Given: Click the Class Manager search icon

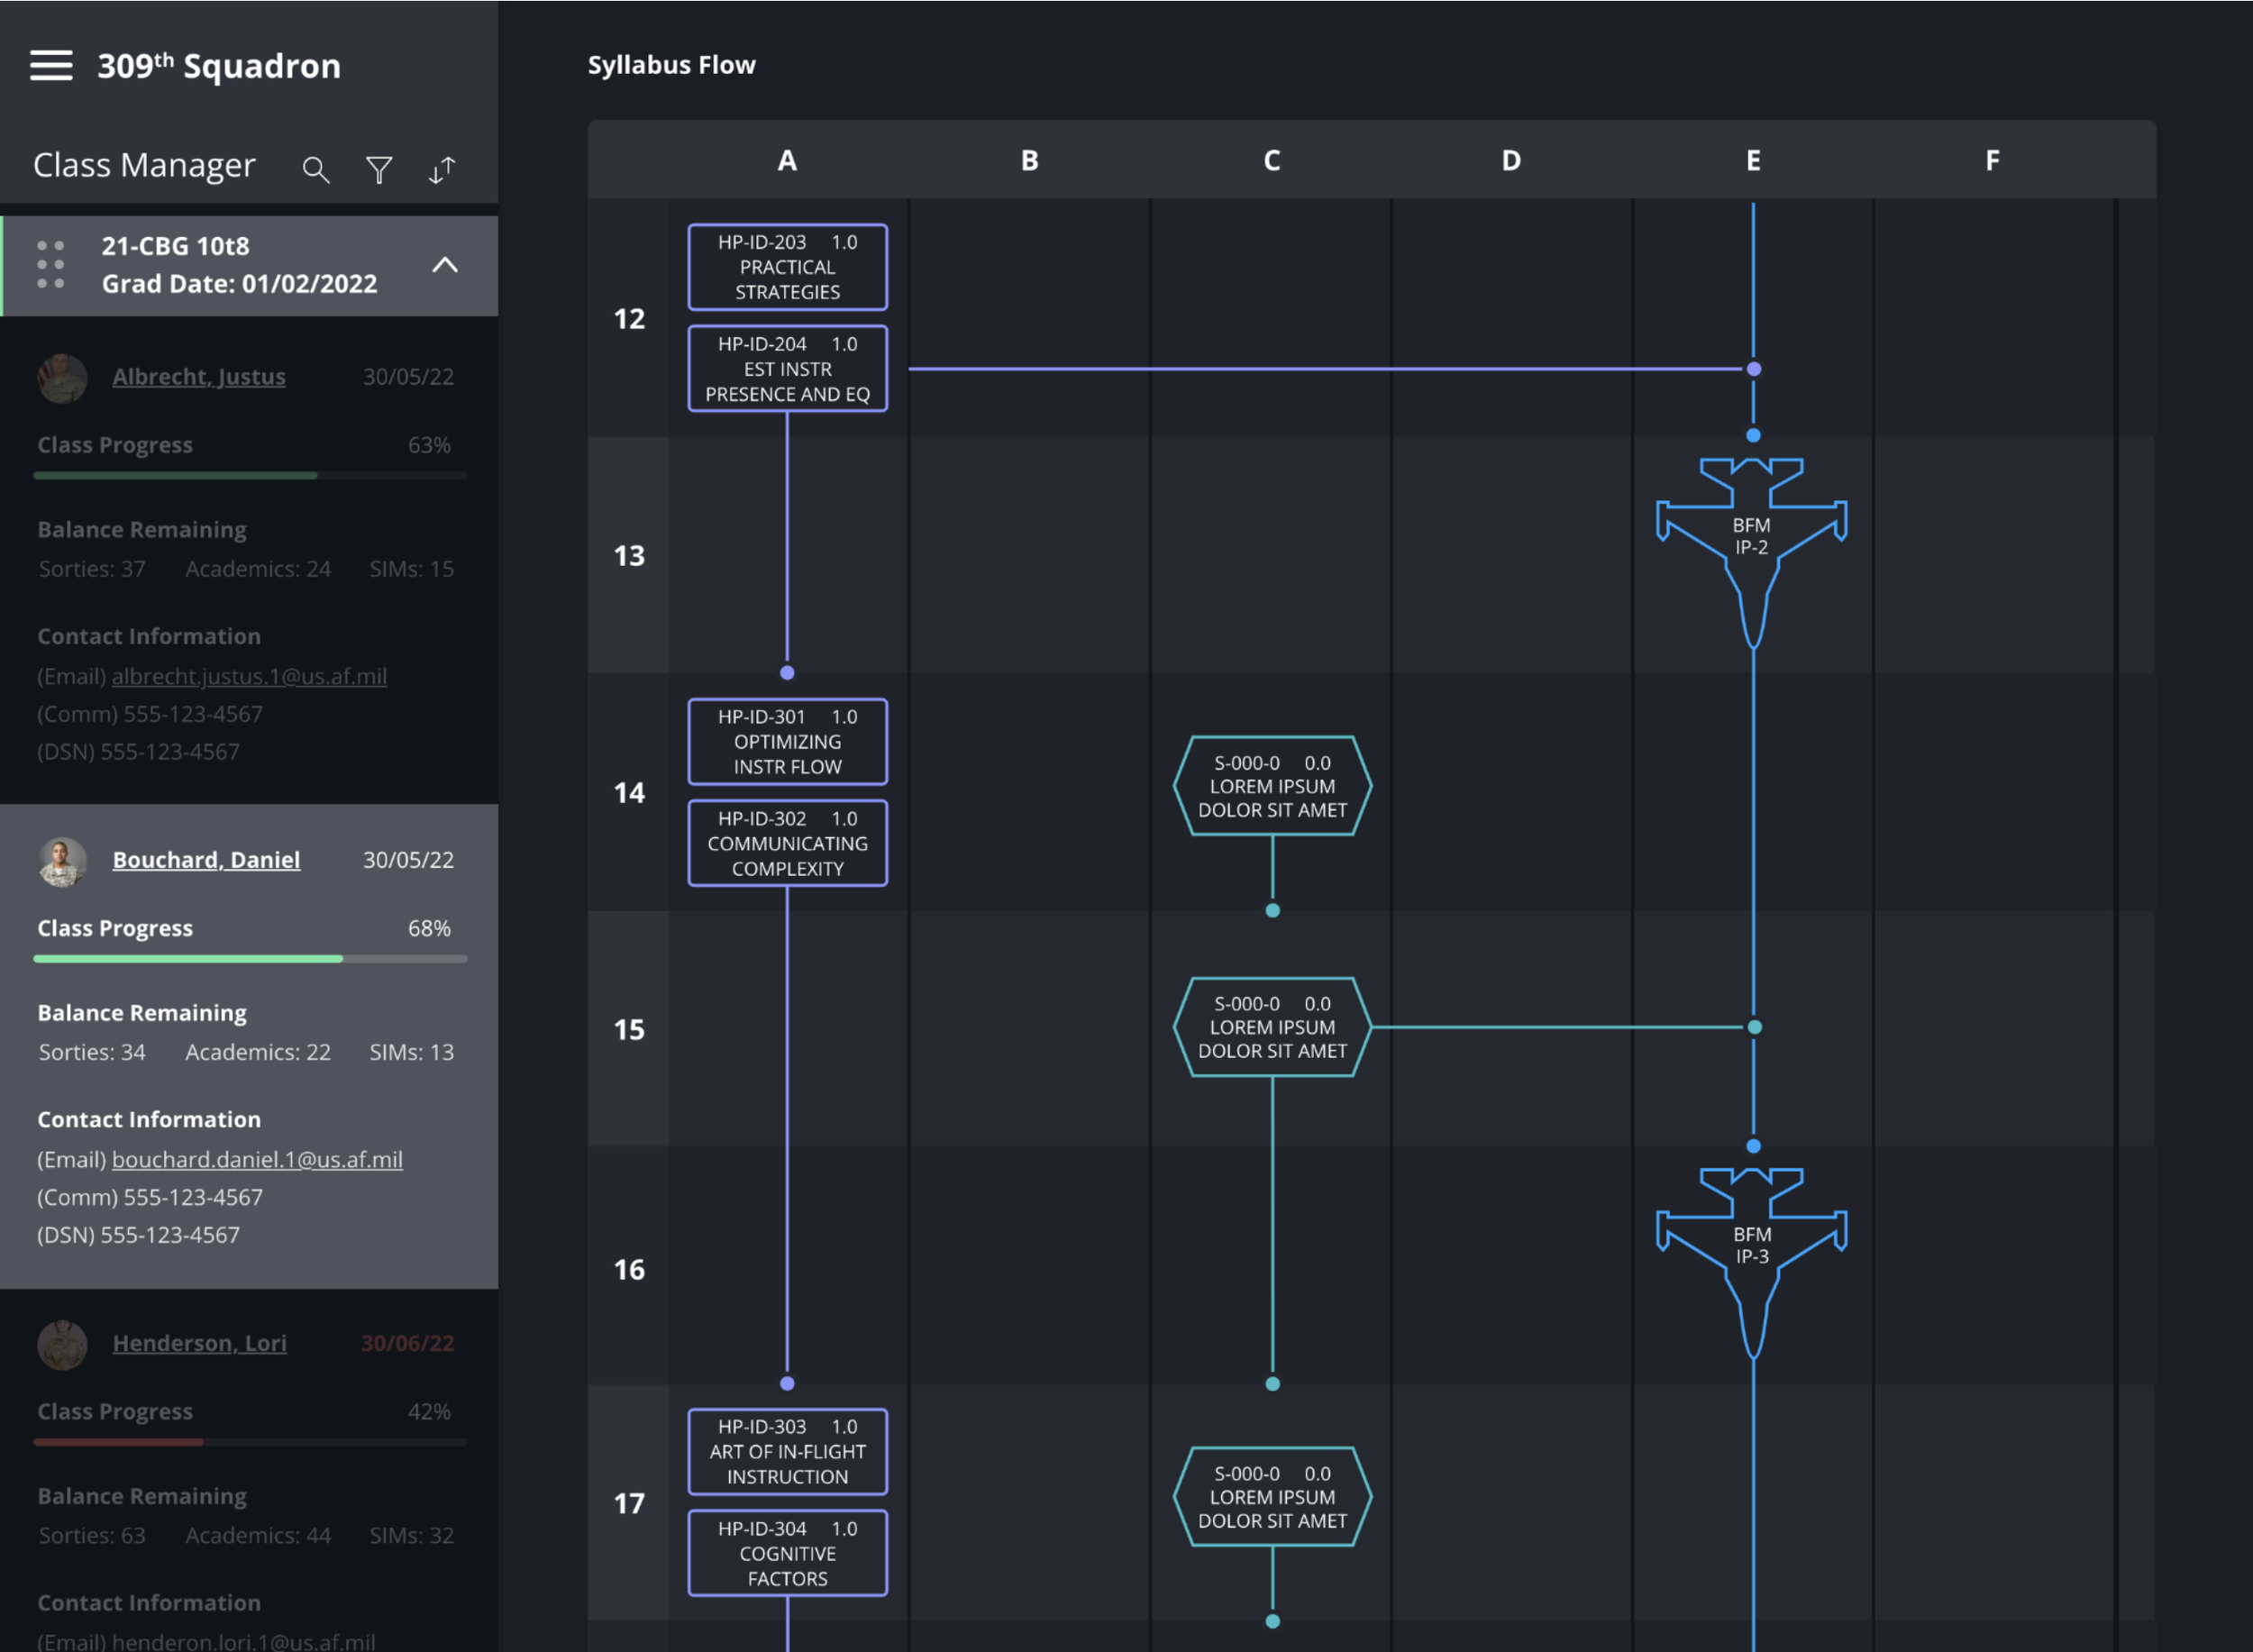Looking at the screenshot, I should [315, 170].
